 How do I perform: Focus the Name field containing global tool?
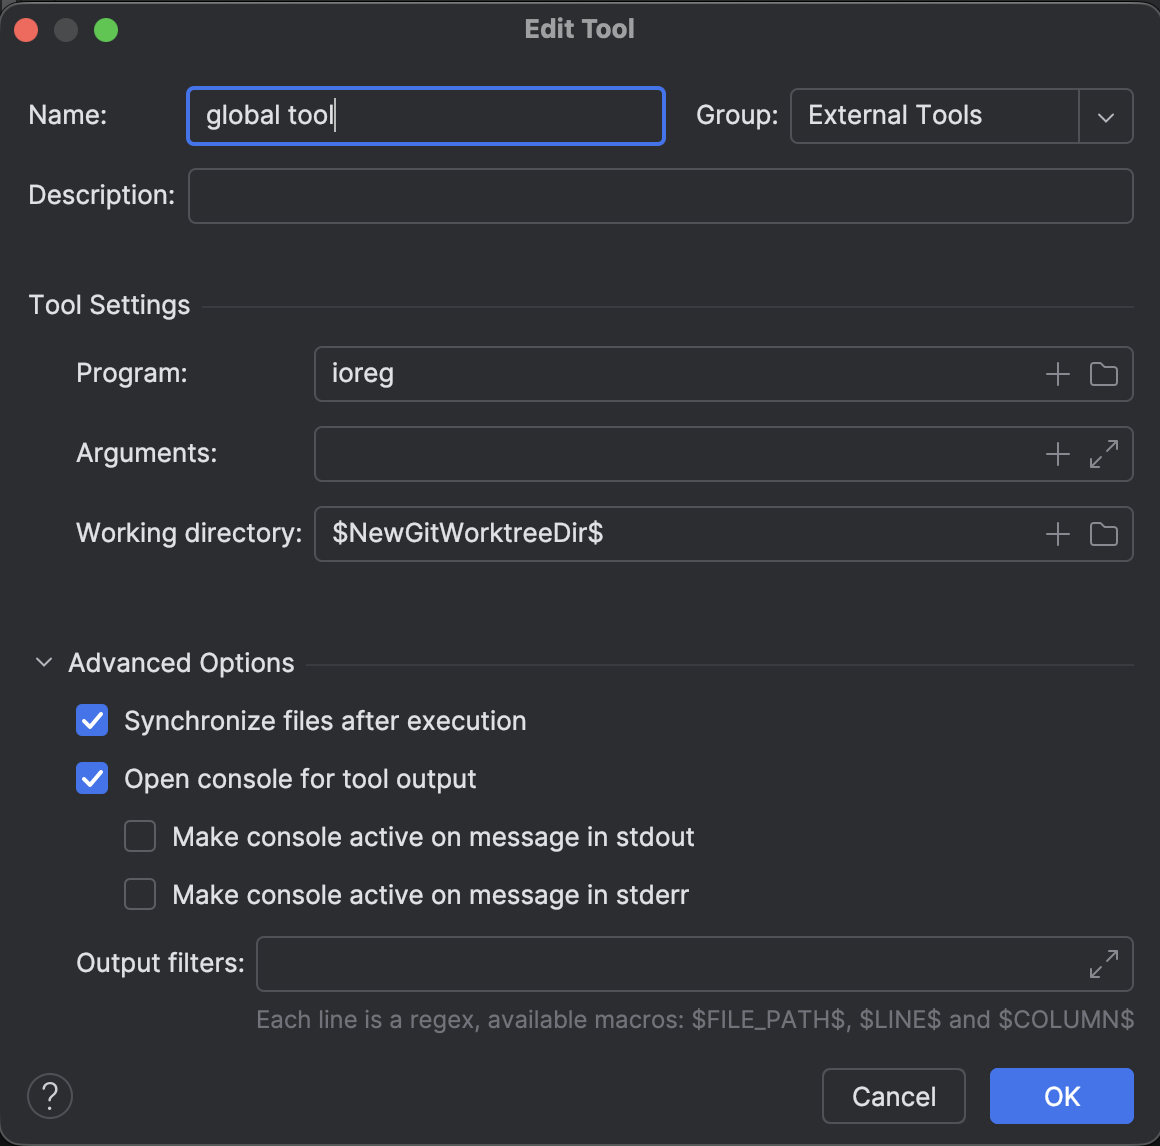[x=426, y=116]
